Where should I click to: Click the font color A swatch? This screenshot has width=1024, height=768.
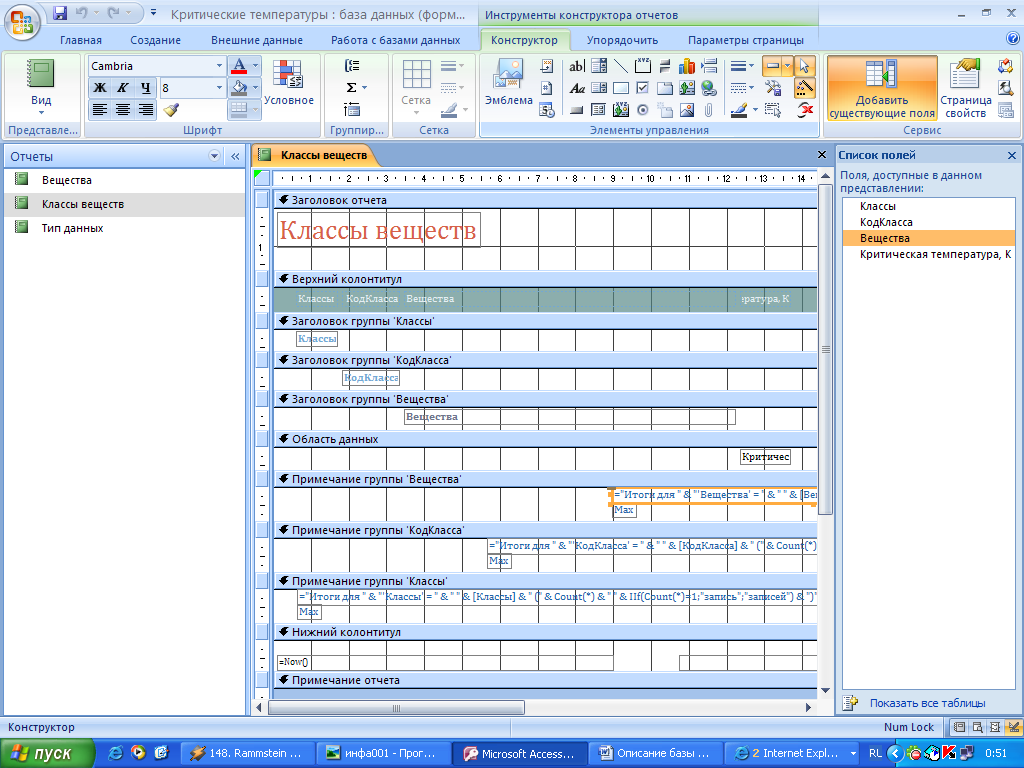pyautogui.click(x=239, y=65)
